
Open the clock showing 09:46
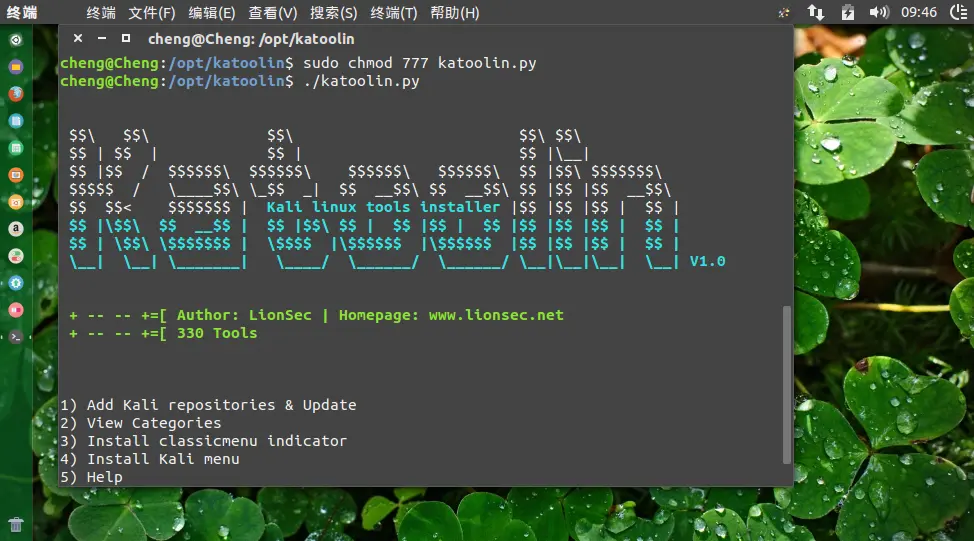point(919,12)
